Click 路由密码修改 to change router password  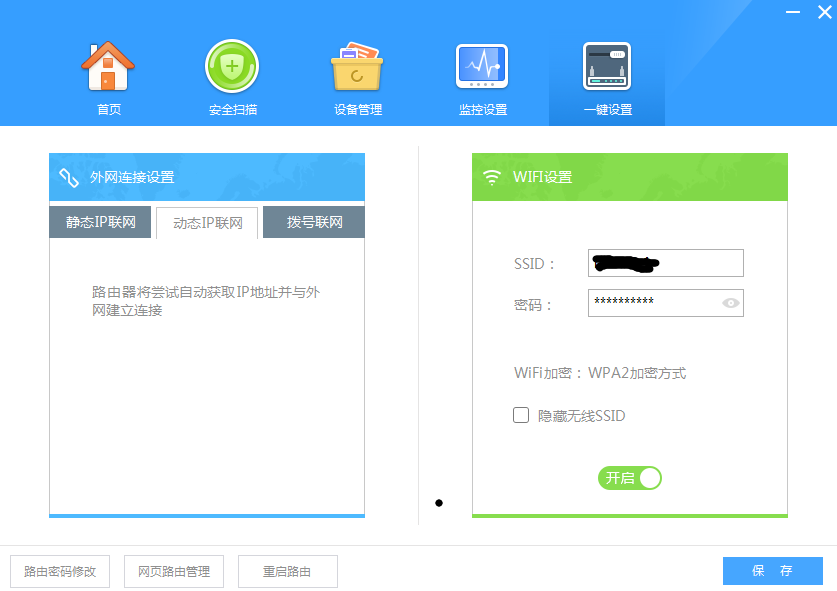[x=59, y=571]
